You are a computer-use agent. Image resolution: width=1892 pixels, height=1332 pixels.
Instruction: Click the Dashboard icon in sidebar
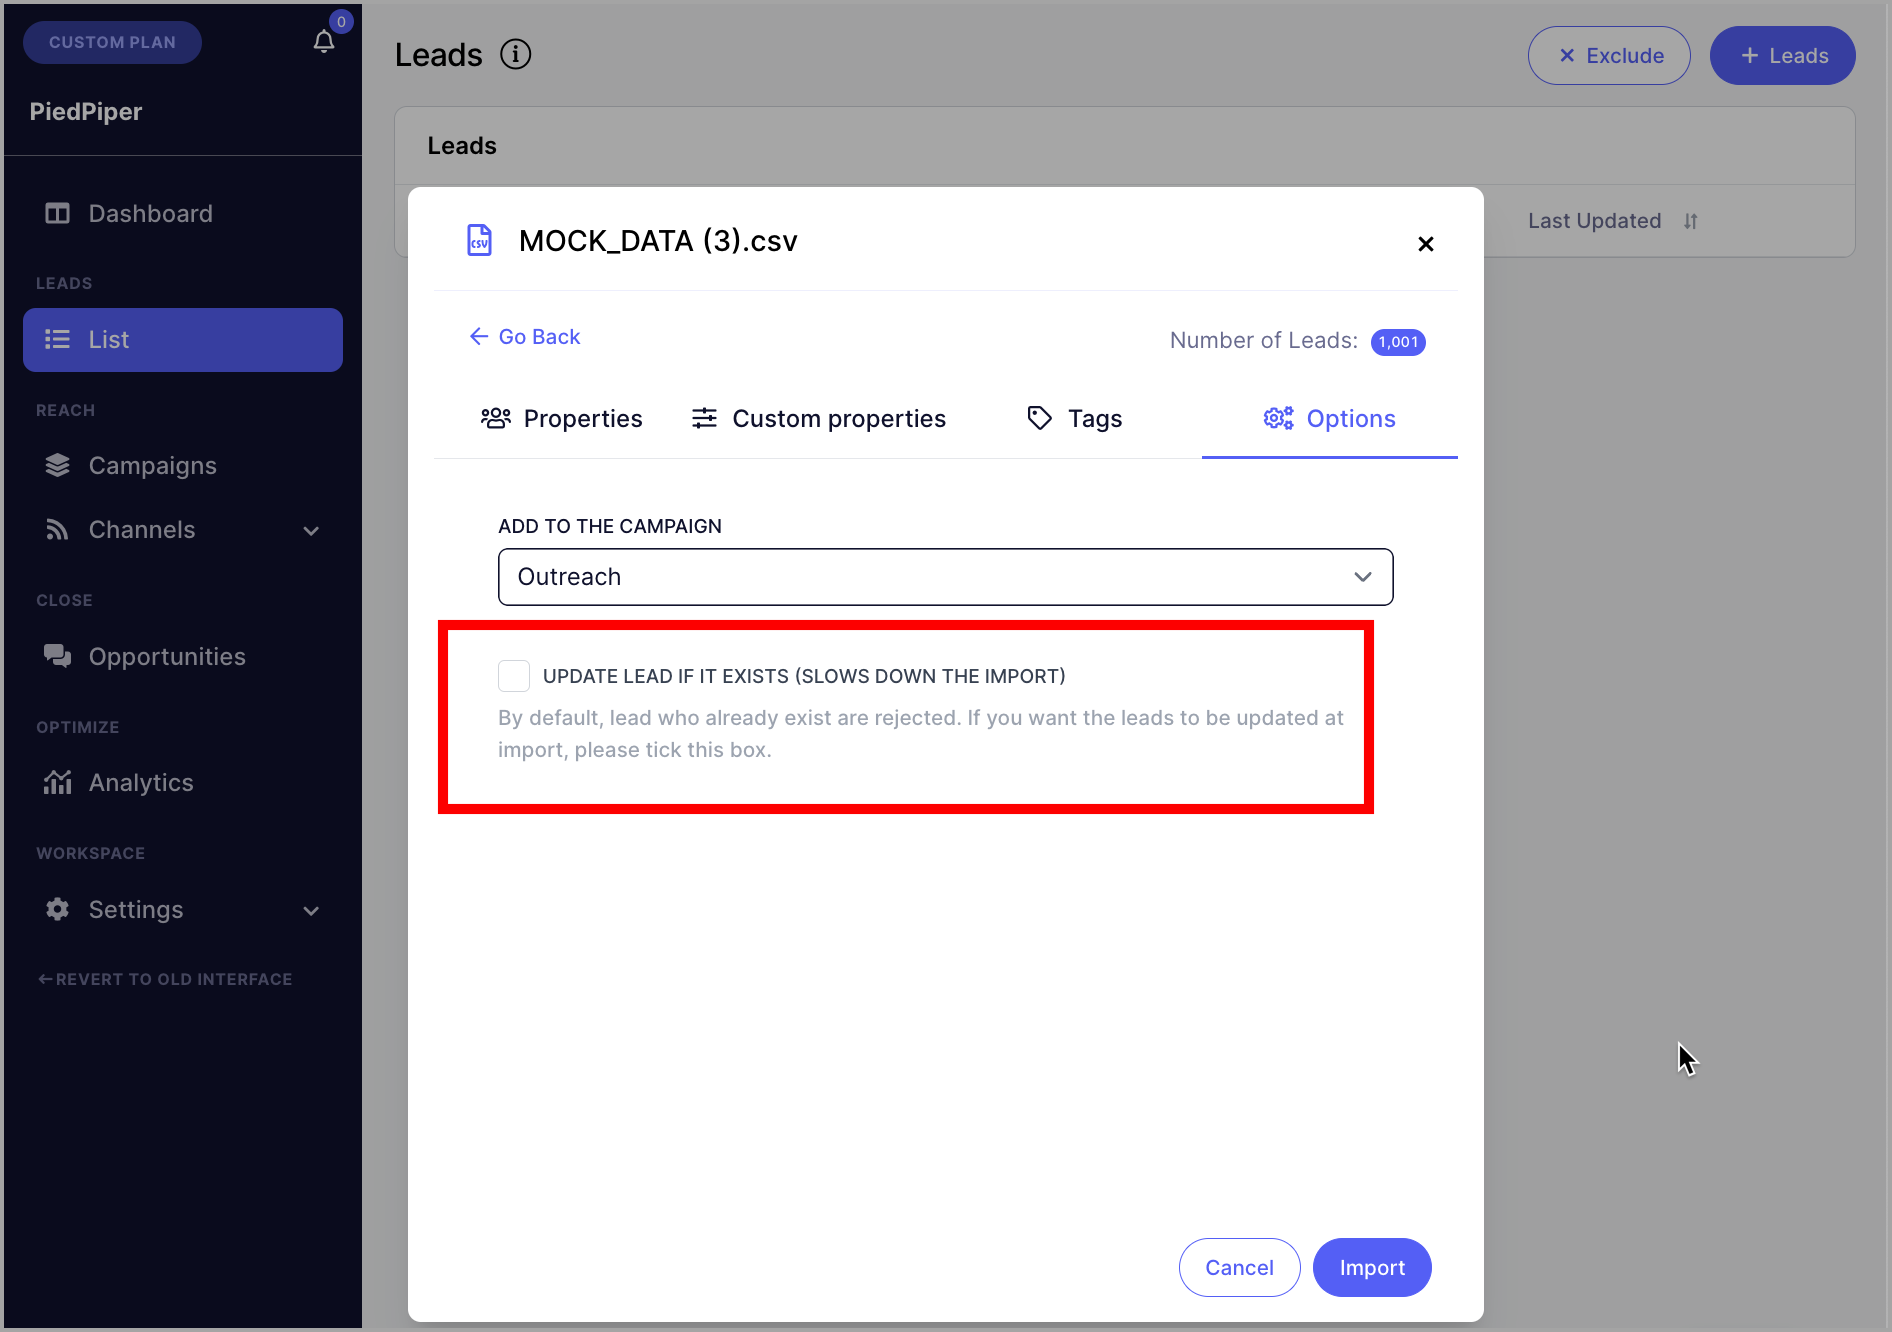[58, 213]
